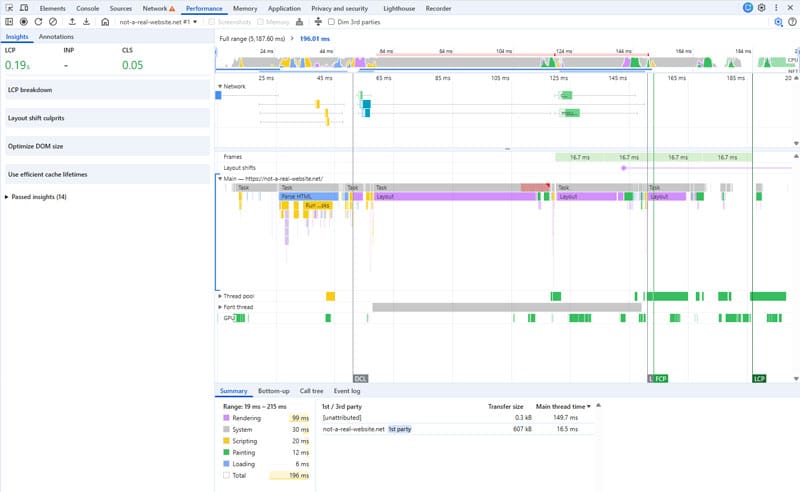Image resolution: width=800 pixels, height=492 pixels.
Task: Open the not-a-real-website.net #1 recording dropdown
Action: (158, 22)
